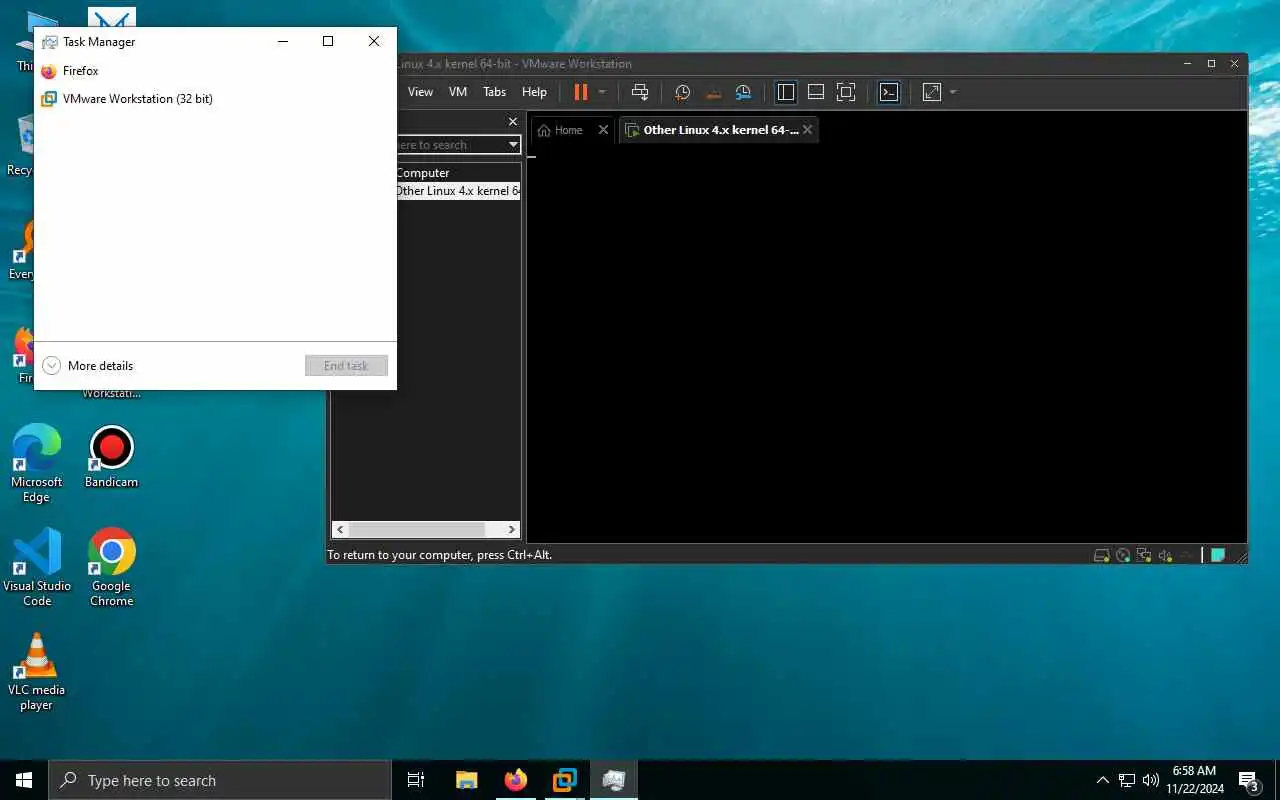The height and width of the screenshot is (800, 1280).
Task: Click the taskbar search box
Action: tap(220, 780)
